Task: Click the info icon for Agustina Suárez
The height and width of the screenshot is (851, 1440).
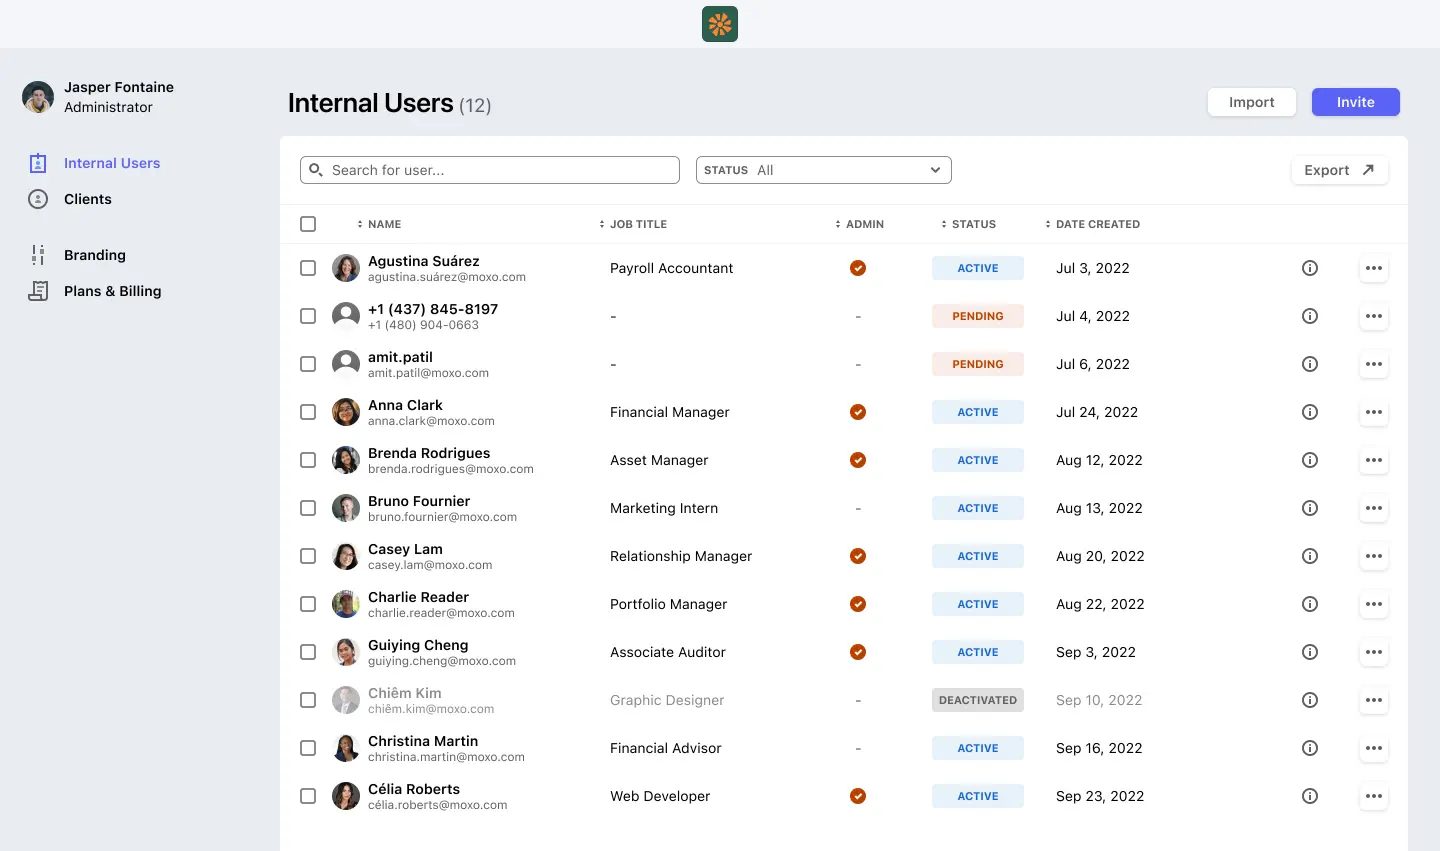Action: pyautogui.click(x=1310, y=267)
